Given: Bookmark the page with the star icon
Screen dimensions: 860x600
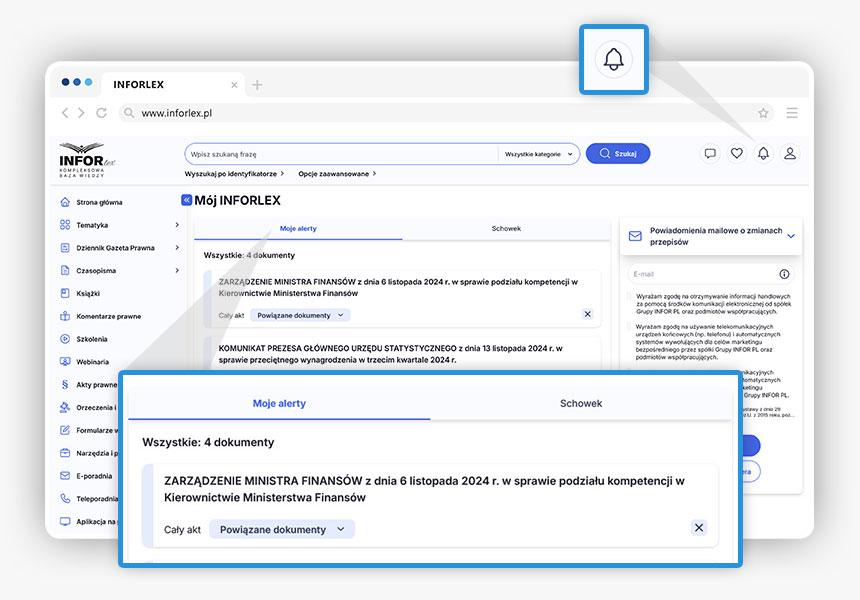Looking at the screenshot, I should (763, 113).
